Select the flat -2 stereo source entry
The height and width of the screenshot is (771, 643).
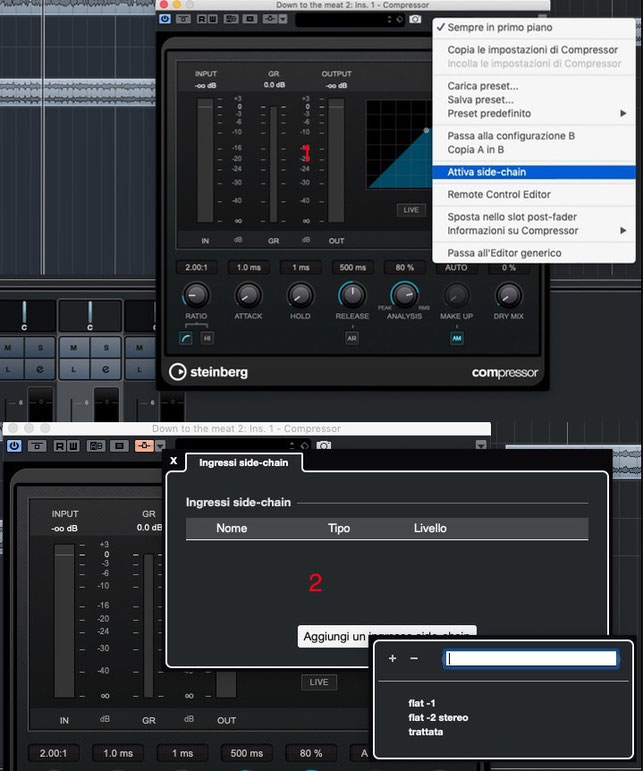(x=438, y=717)
